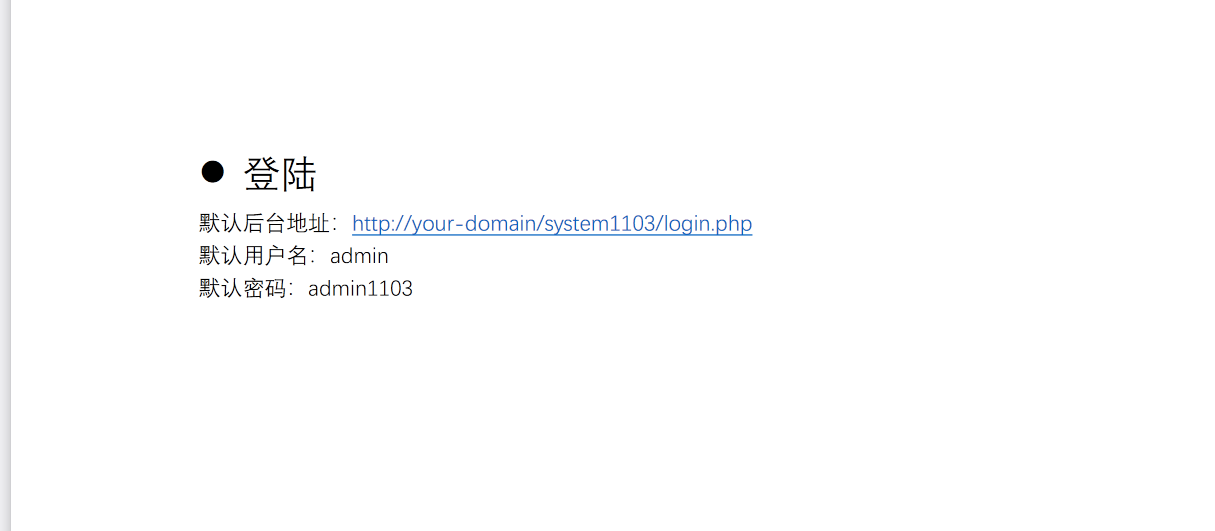The height and width of the screenshot is (531, 1215).
Task: Click the 登陆 heading text
Action: click(x=280, y=175)
